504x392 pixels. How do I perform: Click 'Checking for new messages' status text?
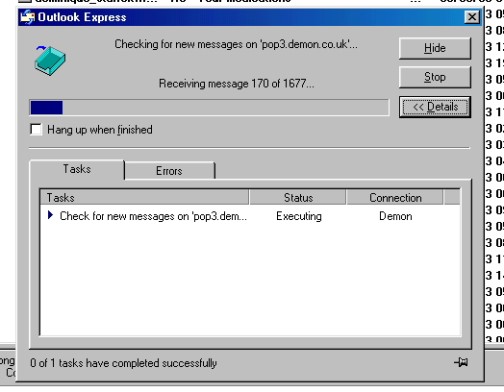pyautogui.click(x=236, y=44)
